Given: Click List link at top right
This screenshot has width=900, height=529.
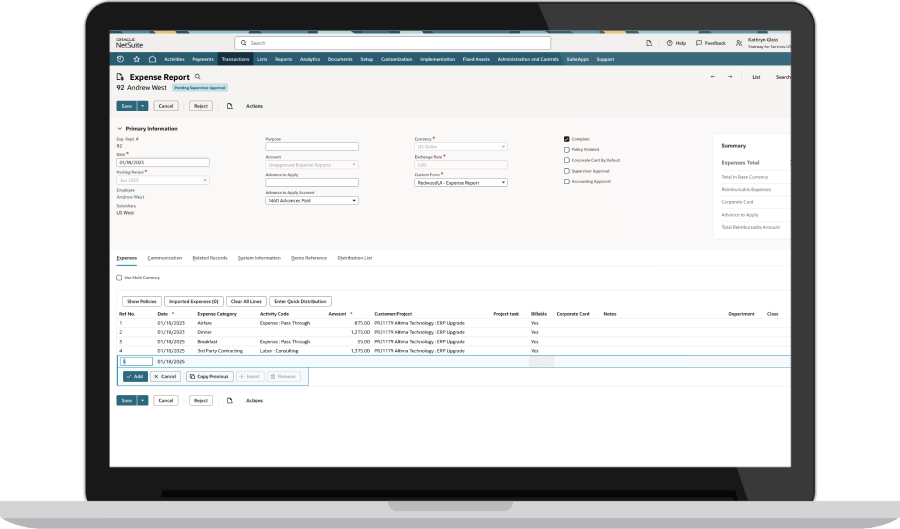Looking at the screenshot, I should coord(757,77).
